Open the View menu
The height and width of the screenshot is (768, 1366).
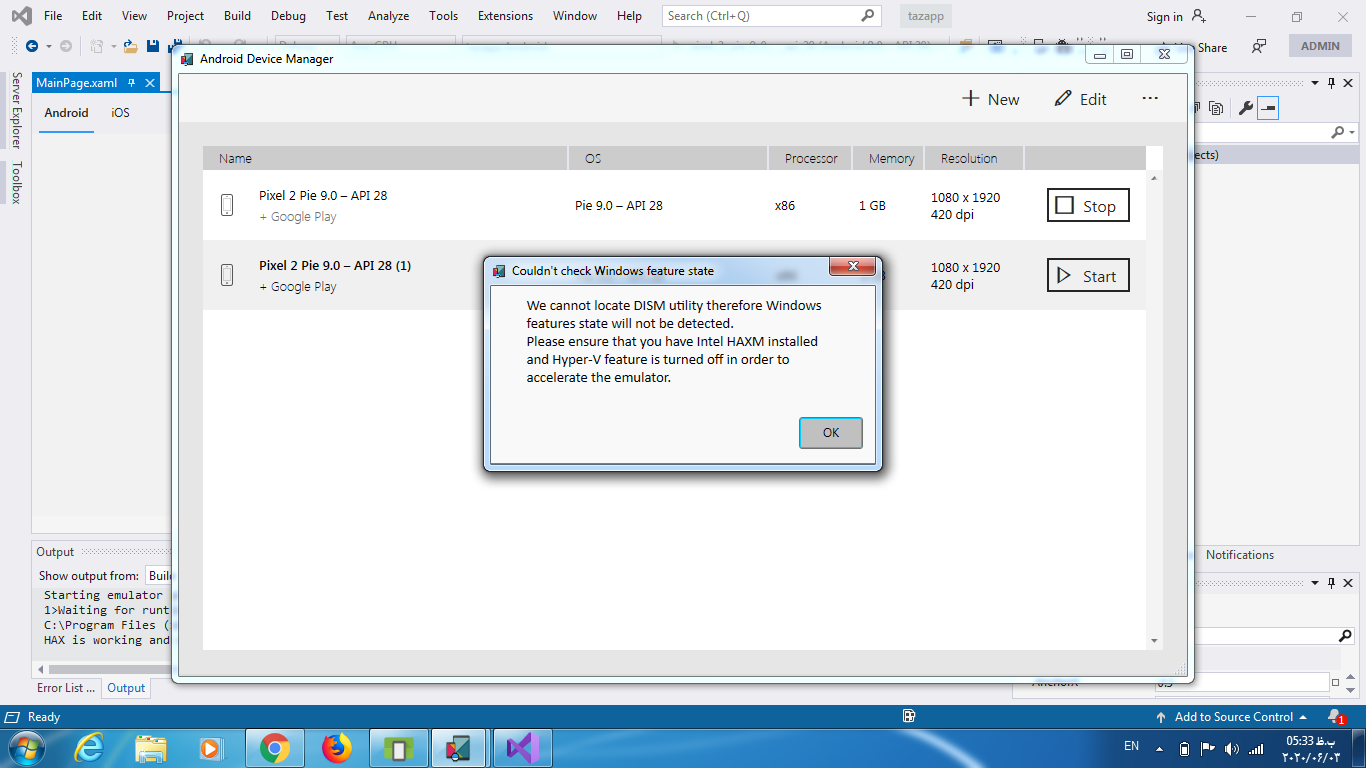(x=134, y=16)
